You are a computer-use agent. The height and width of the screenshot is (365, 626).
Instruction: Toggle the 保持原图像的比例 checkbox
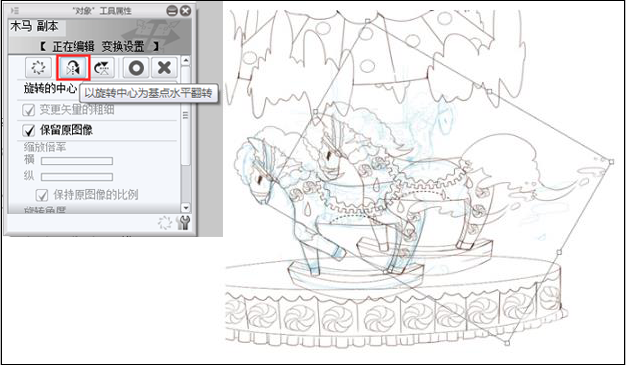pos(42,195)
